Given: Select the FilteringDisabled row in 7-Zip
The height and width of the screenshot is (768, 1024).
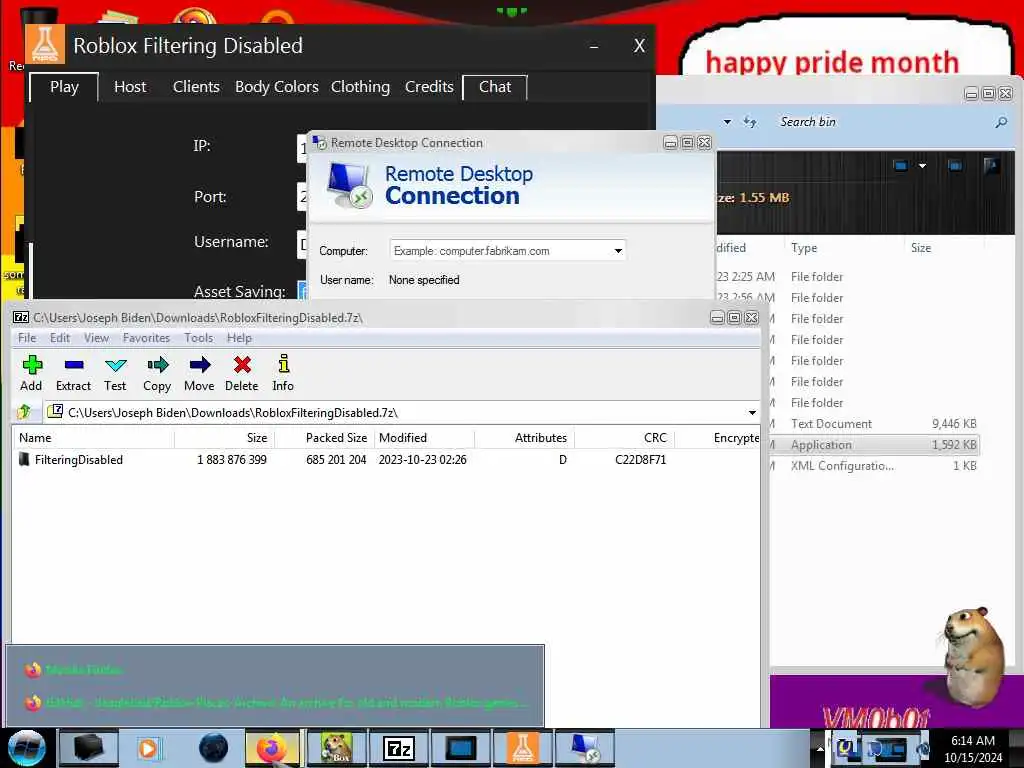Looking at the screenshot, I should tap(385, 460).
